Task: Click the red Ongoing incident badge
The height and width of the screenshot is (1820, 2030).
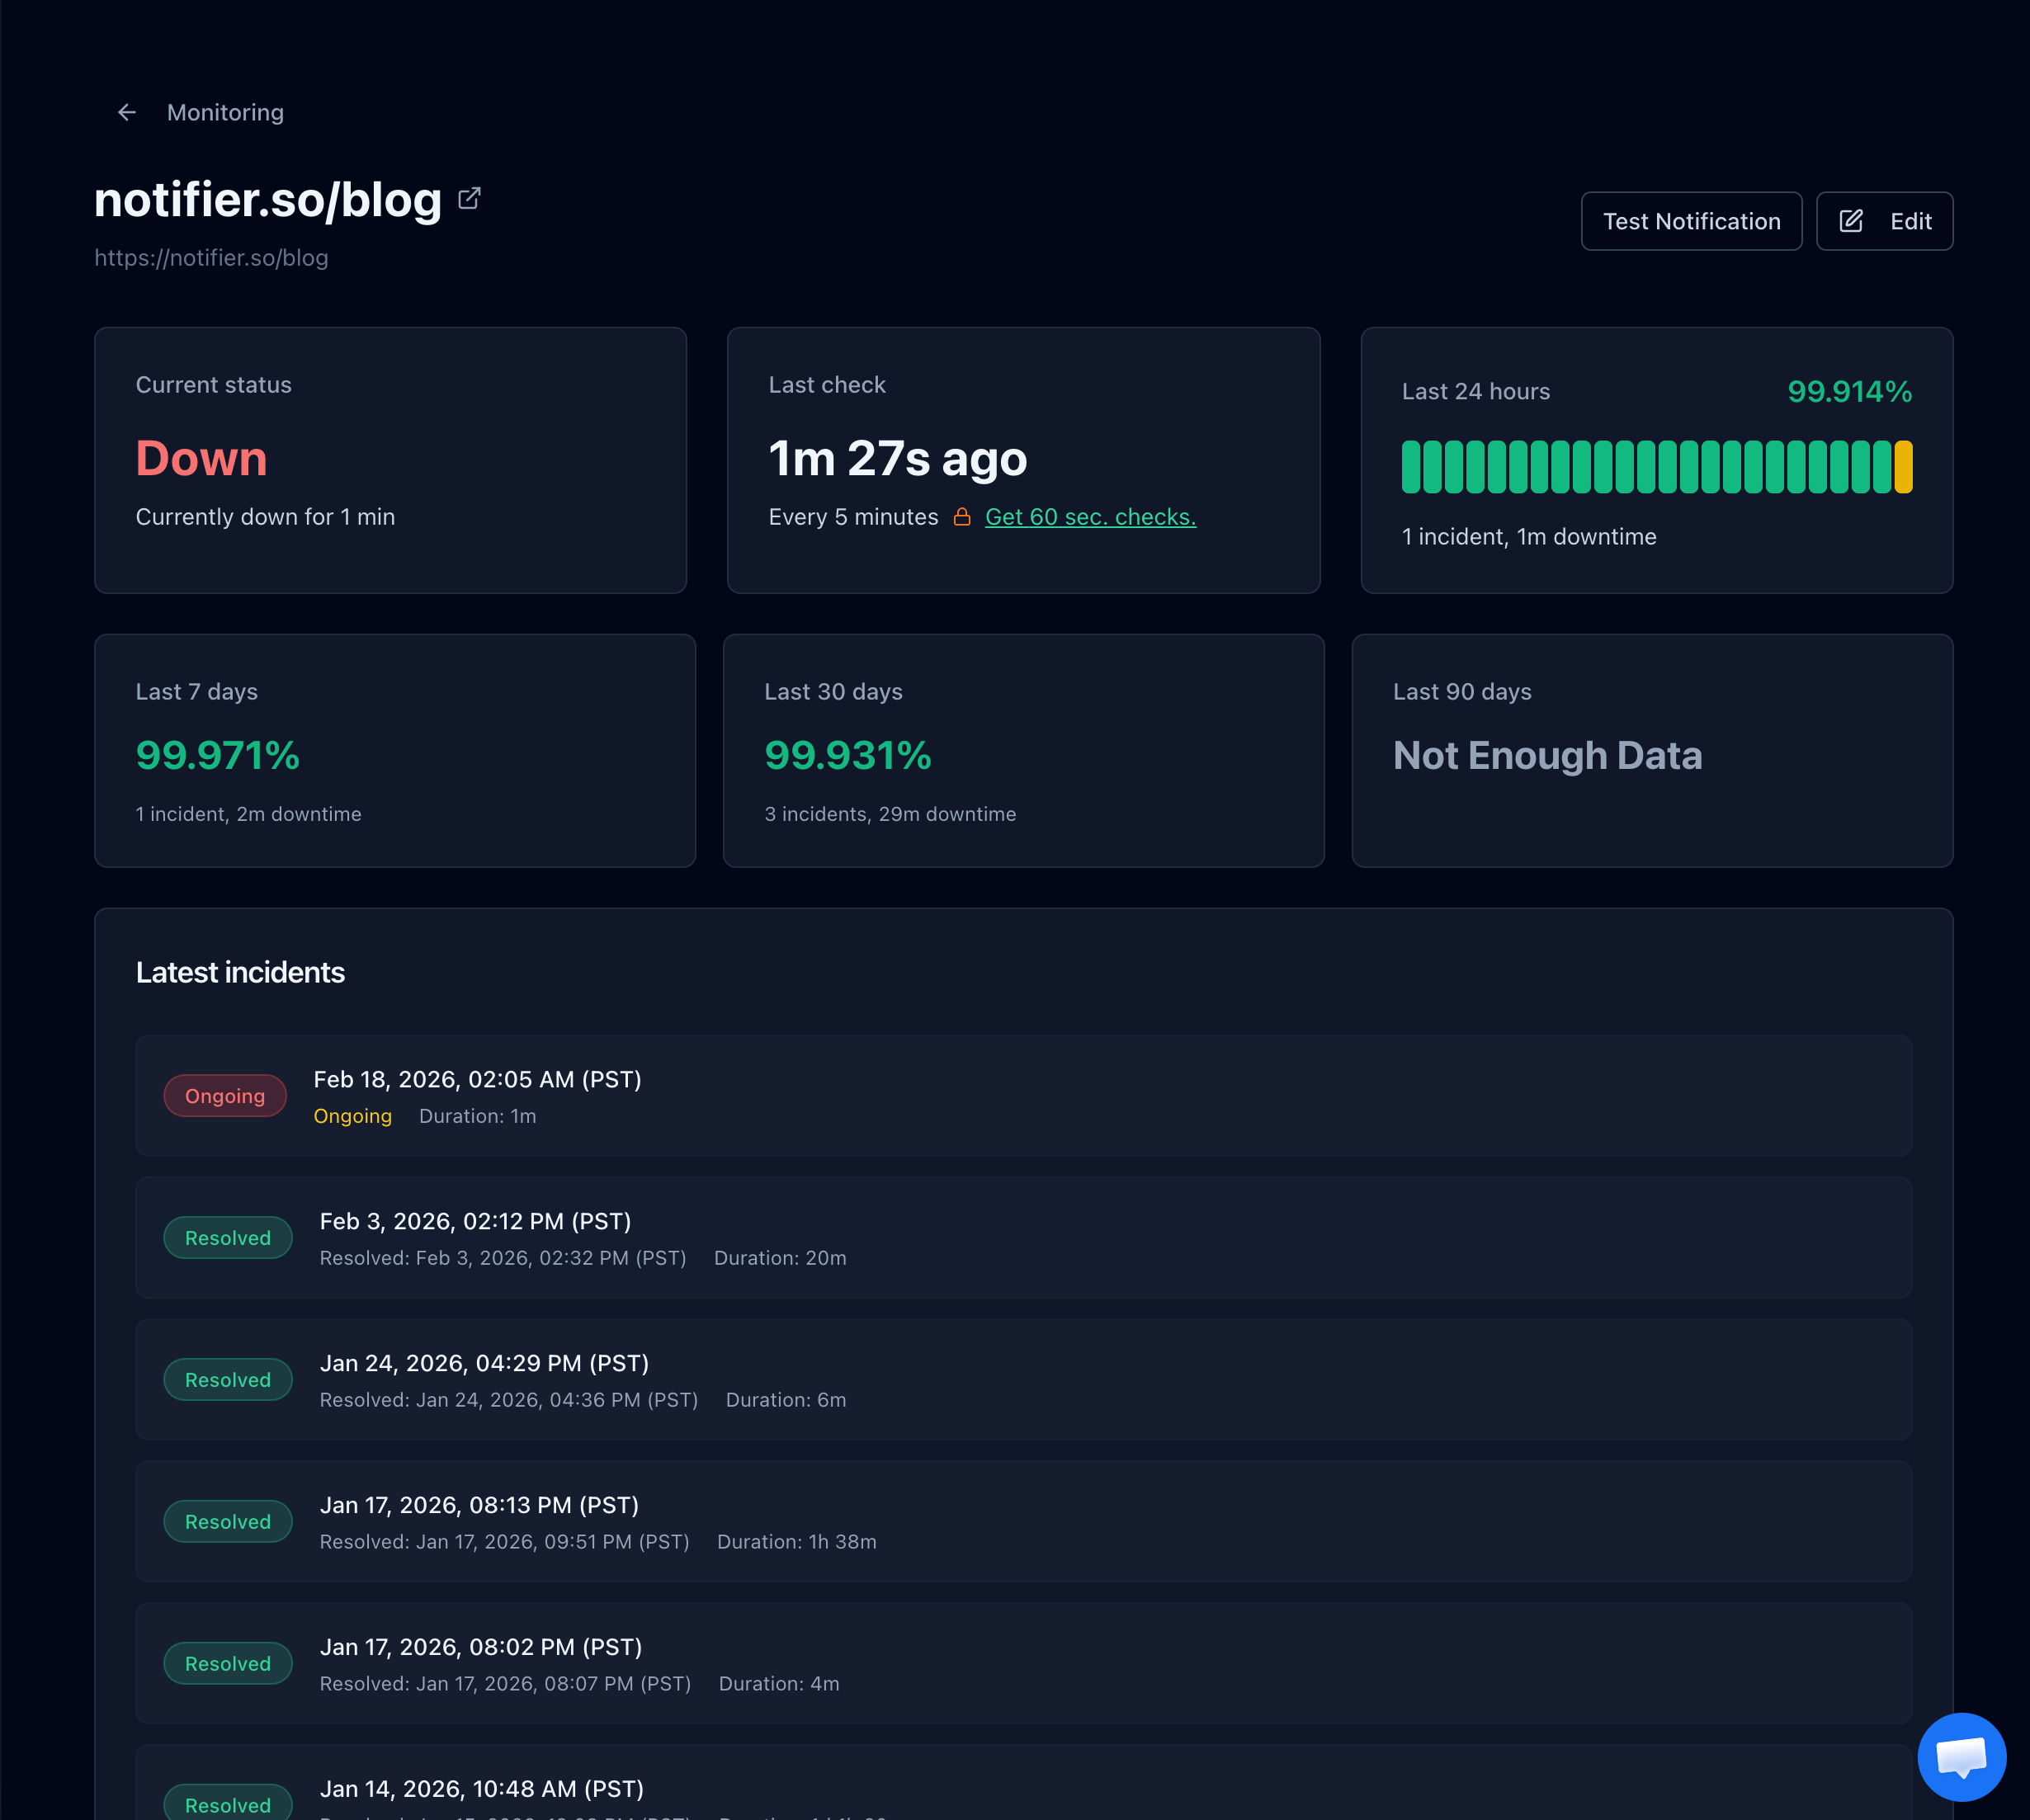Action: pos(225,1096)
